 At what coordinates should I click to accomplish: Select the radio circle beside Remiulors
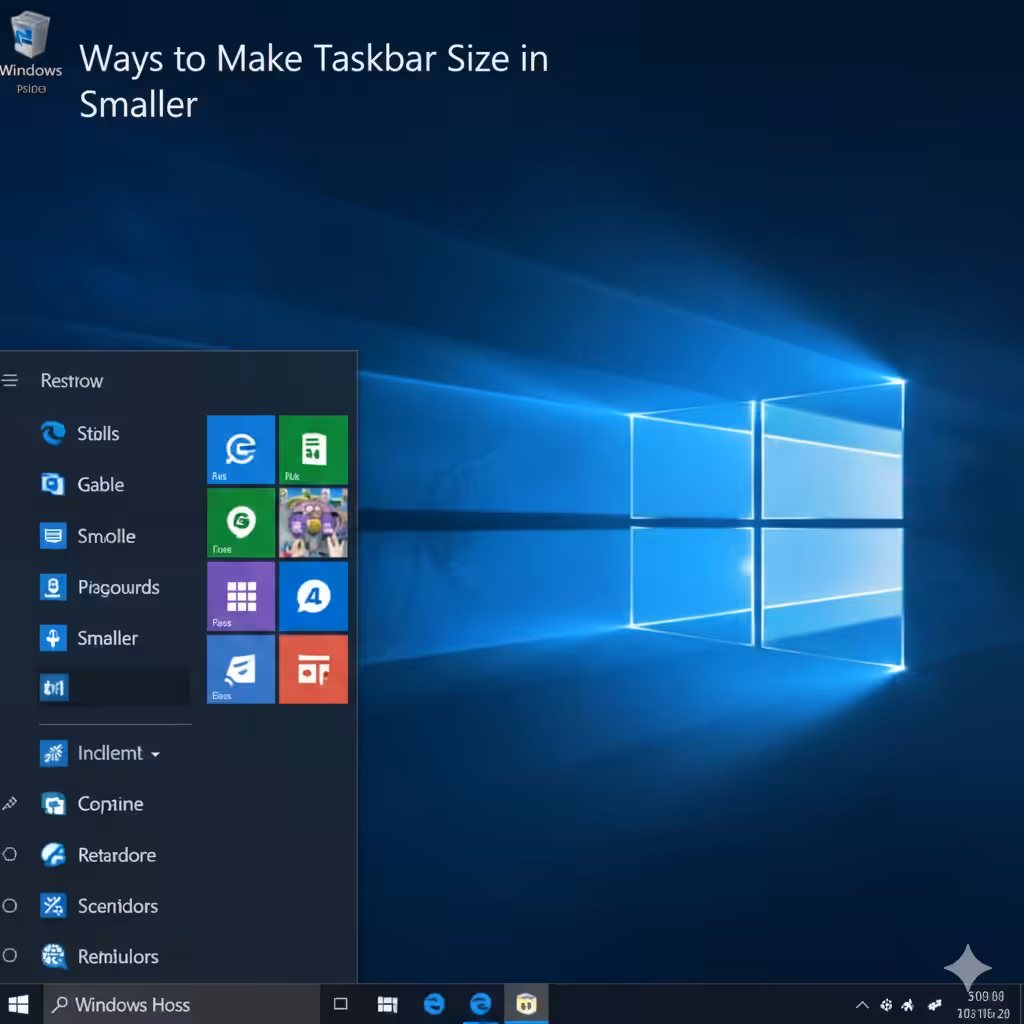10,955
